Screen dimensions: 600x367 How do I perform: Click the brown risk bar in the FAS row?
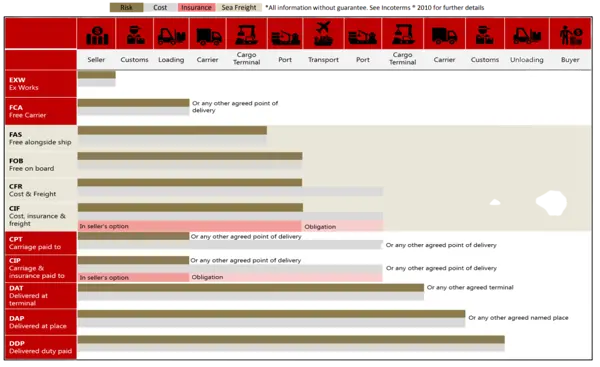coord(172,130)
